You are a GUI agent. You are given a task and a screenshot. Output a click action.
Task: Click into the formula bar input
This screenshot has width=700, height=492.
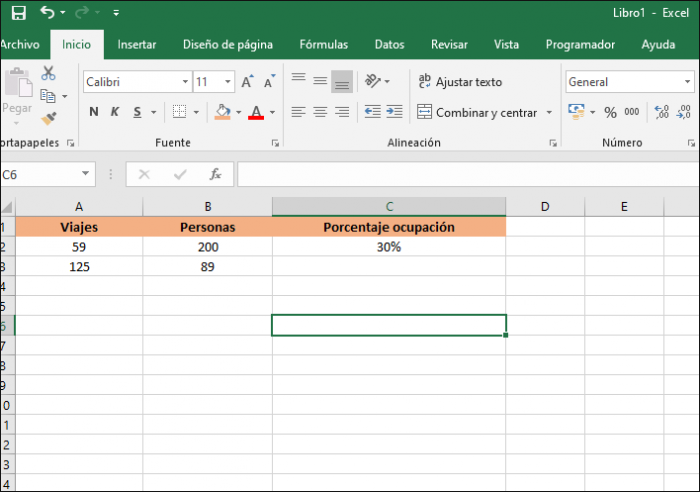pos(469,174)
